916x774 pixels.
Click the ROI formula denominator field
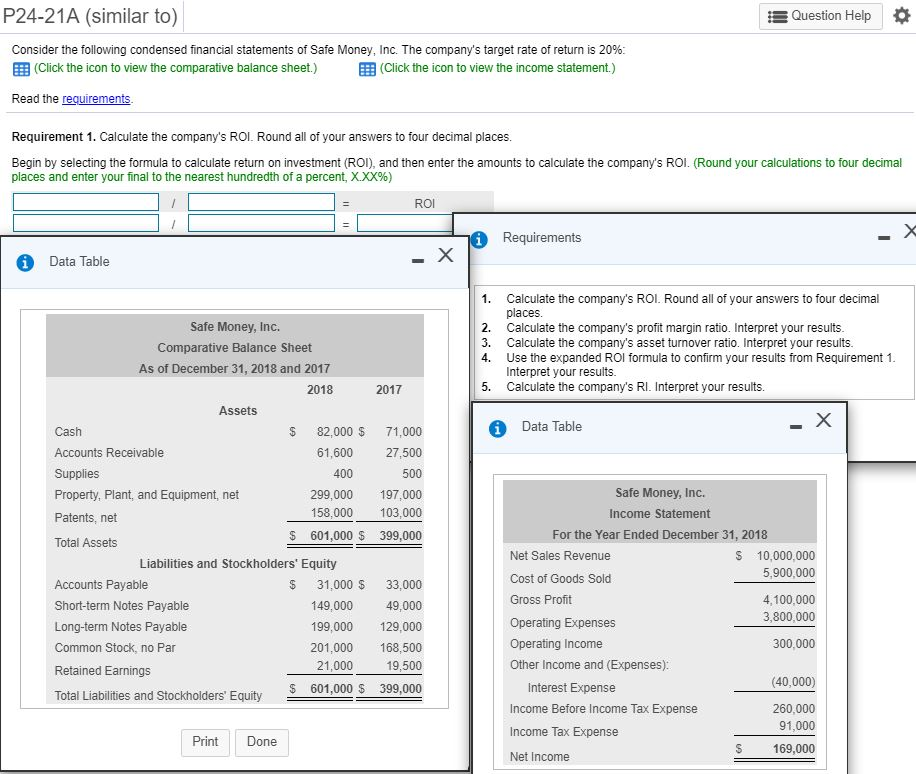(261, 202)
